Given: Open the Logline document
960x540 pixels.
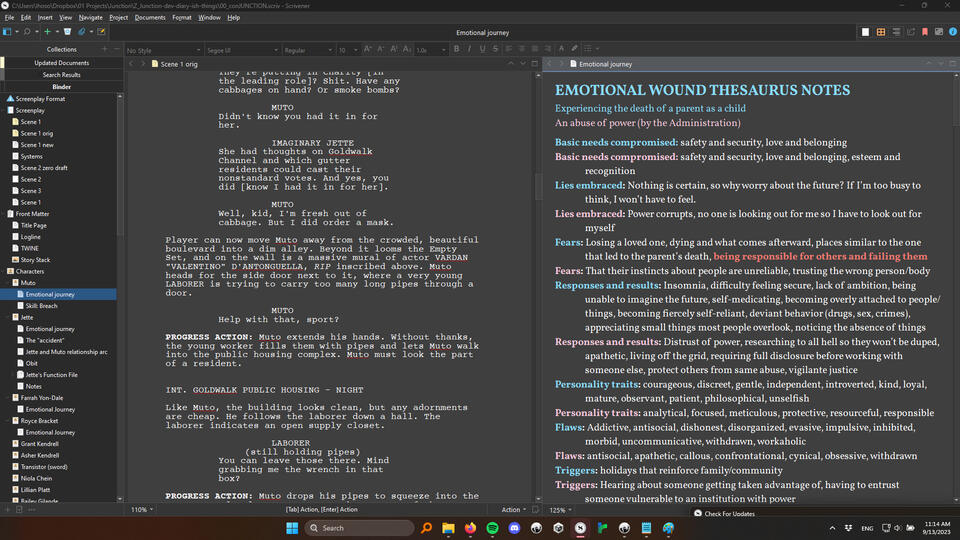Looking at the screenshot, I should tap(31, 237).
